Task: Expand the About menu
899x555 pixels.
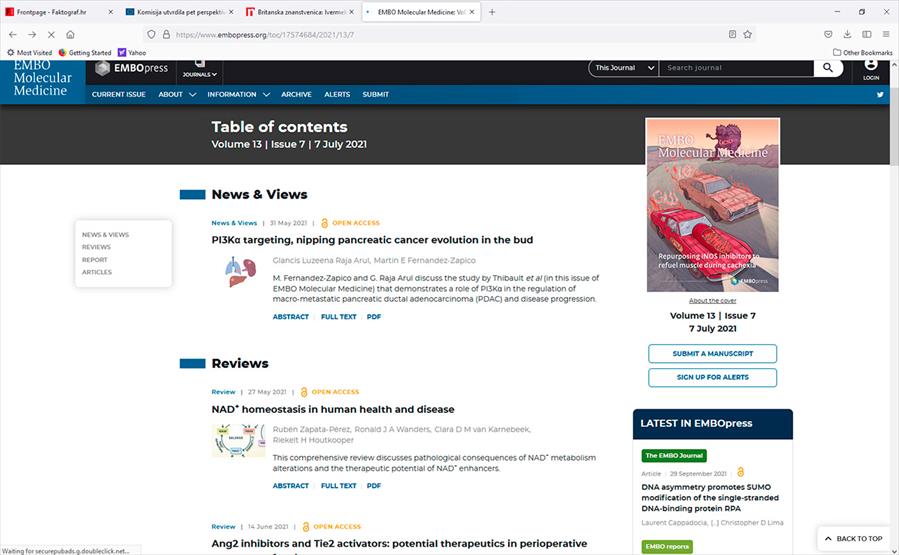Action: coord(175,95)
